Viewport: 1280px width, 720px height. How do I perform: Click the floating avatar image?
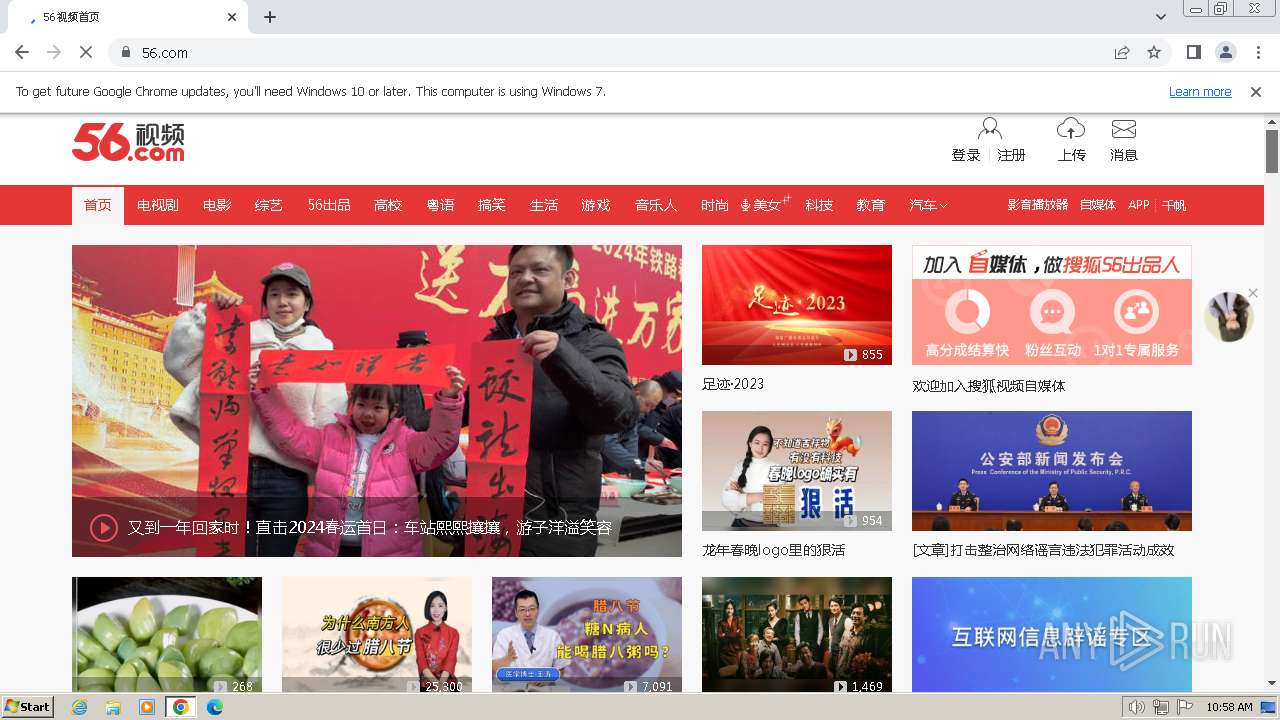[x=1229, y=317]
